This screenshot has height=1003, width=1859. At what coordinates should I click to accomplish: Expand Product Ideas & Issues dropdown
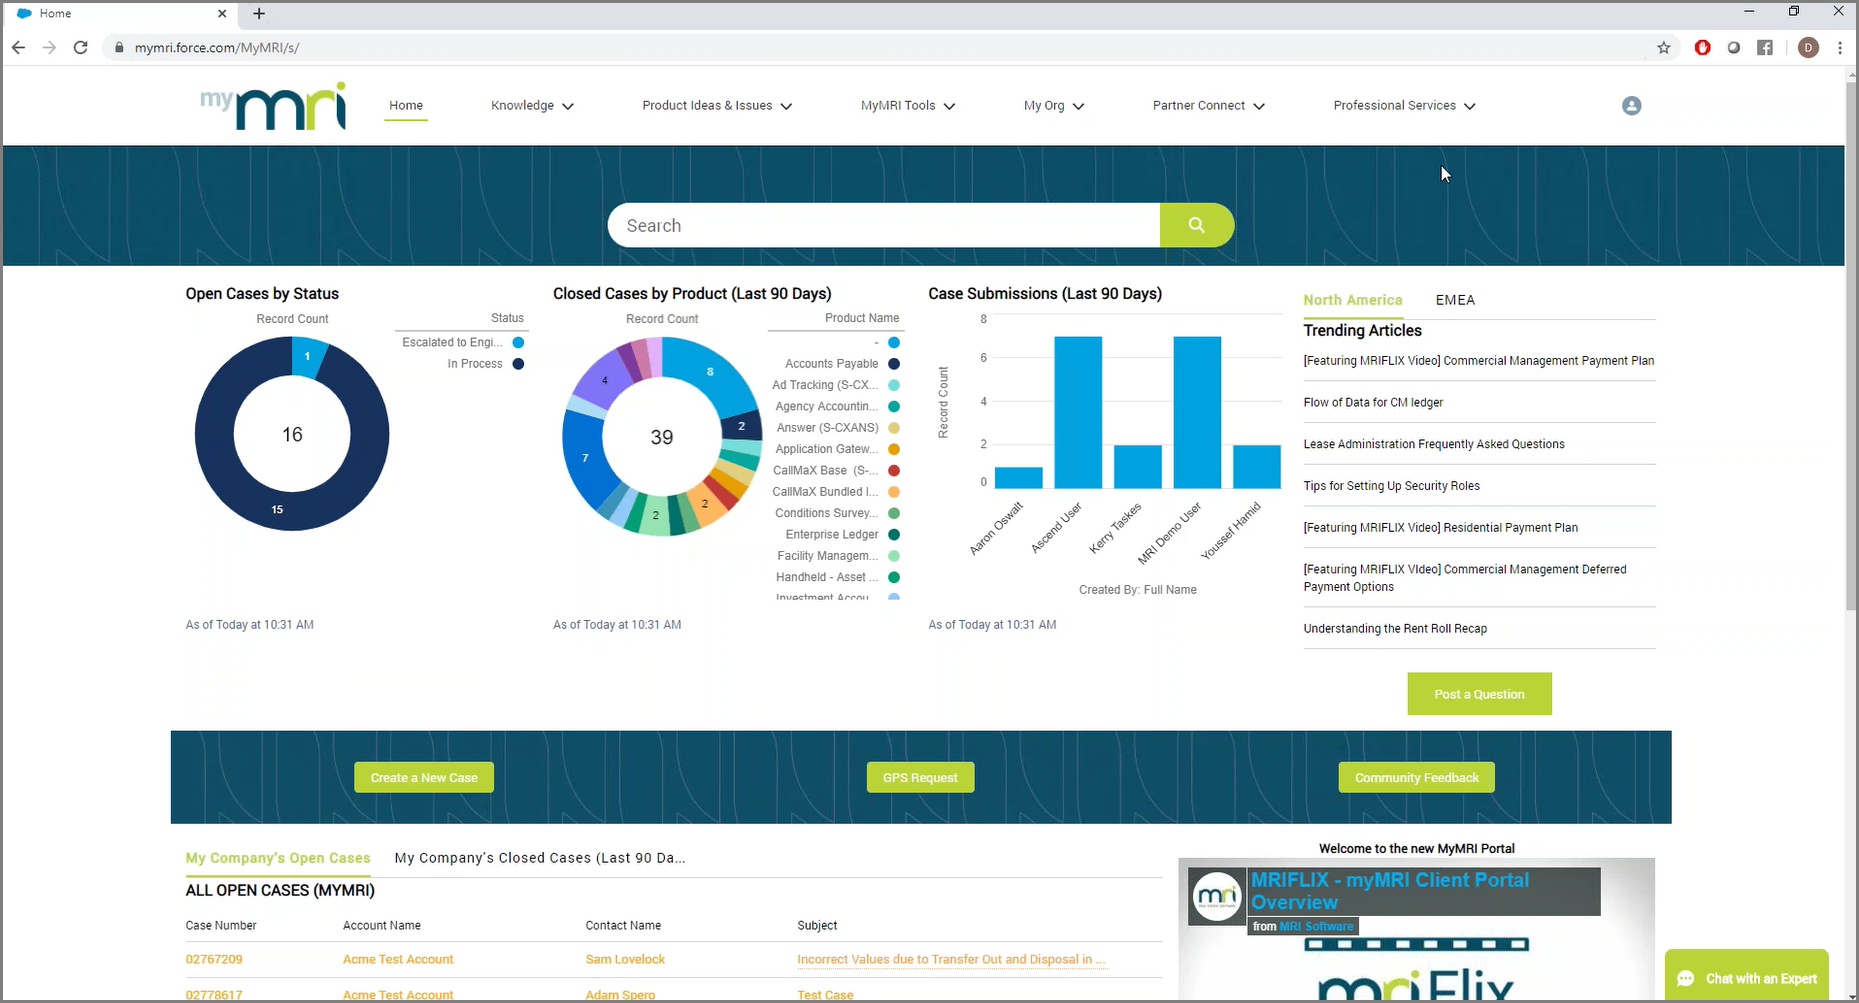[717, 105]
